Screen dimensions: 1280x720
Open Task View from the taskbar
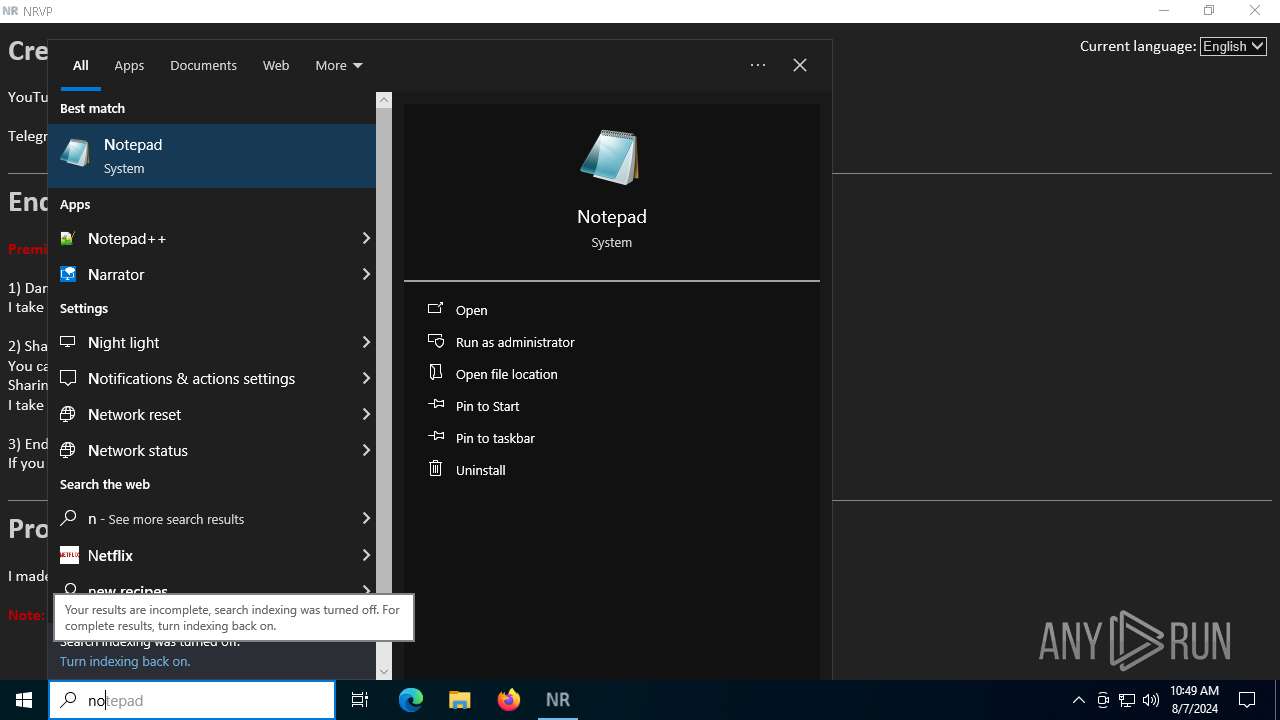pos(360,700)
